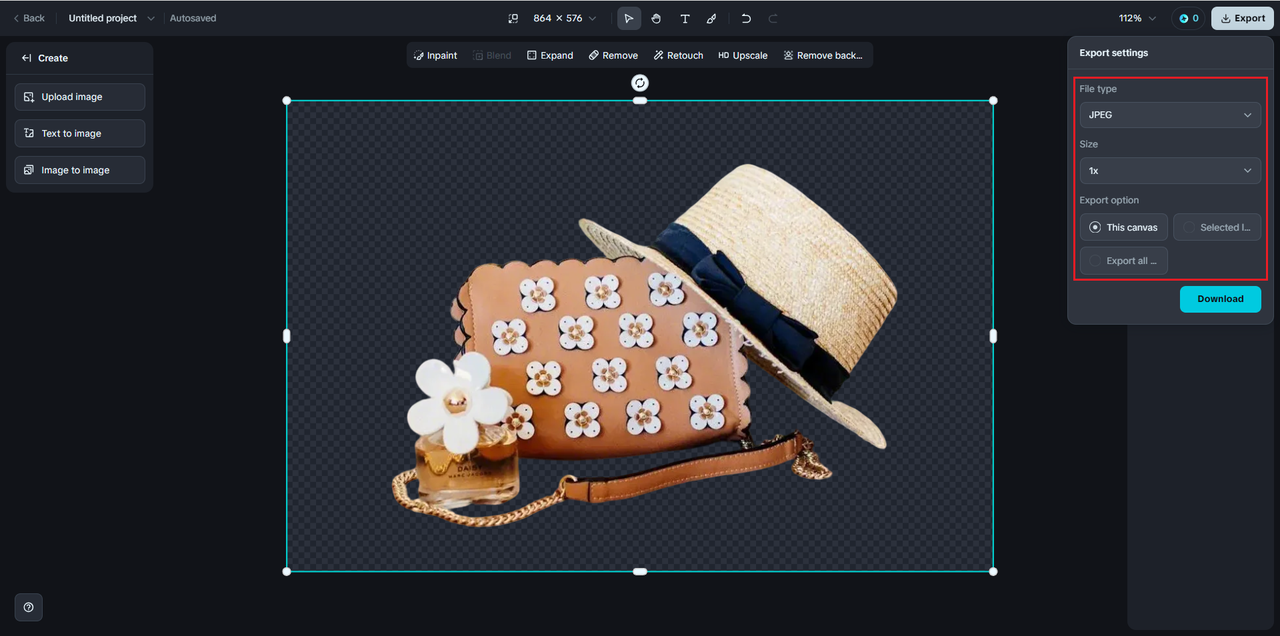Open the 864 × 576 canvas size dropdown
The height and width of the screenshot is (636, 1280).
[564, 18]
